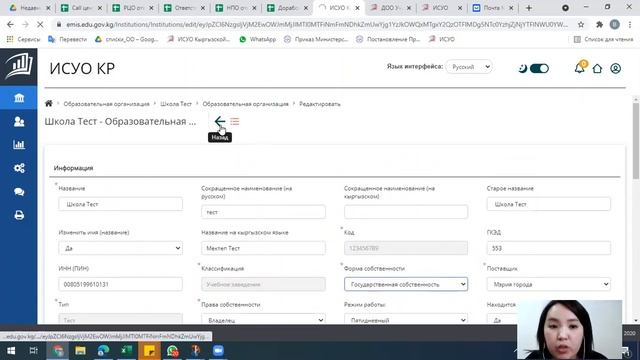640x360 pixels.
Task: Open the Приказ Министерс... bookmark
Action: pyautogui.click(x=317, y=39)
